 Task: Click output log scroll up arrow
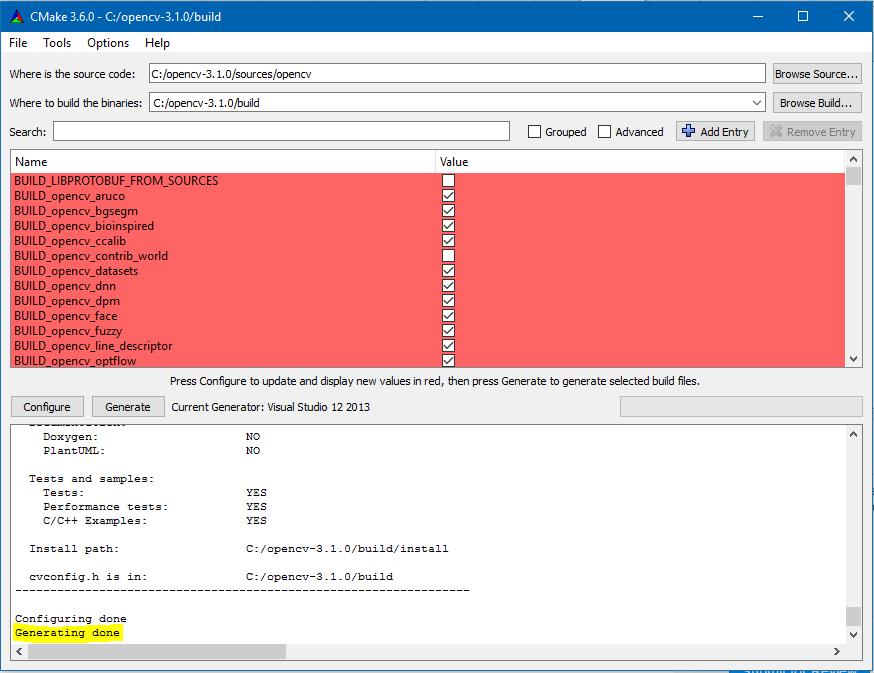click(x=853, y=434)
